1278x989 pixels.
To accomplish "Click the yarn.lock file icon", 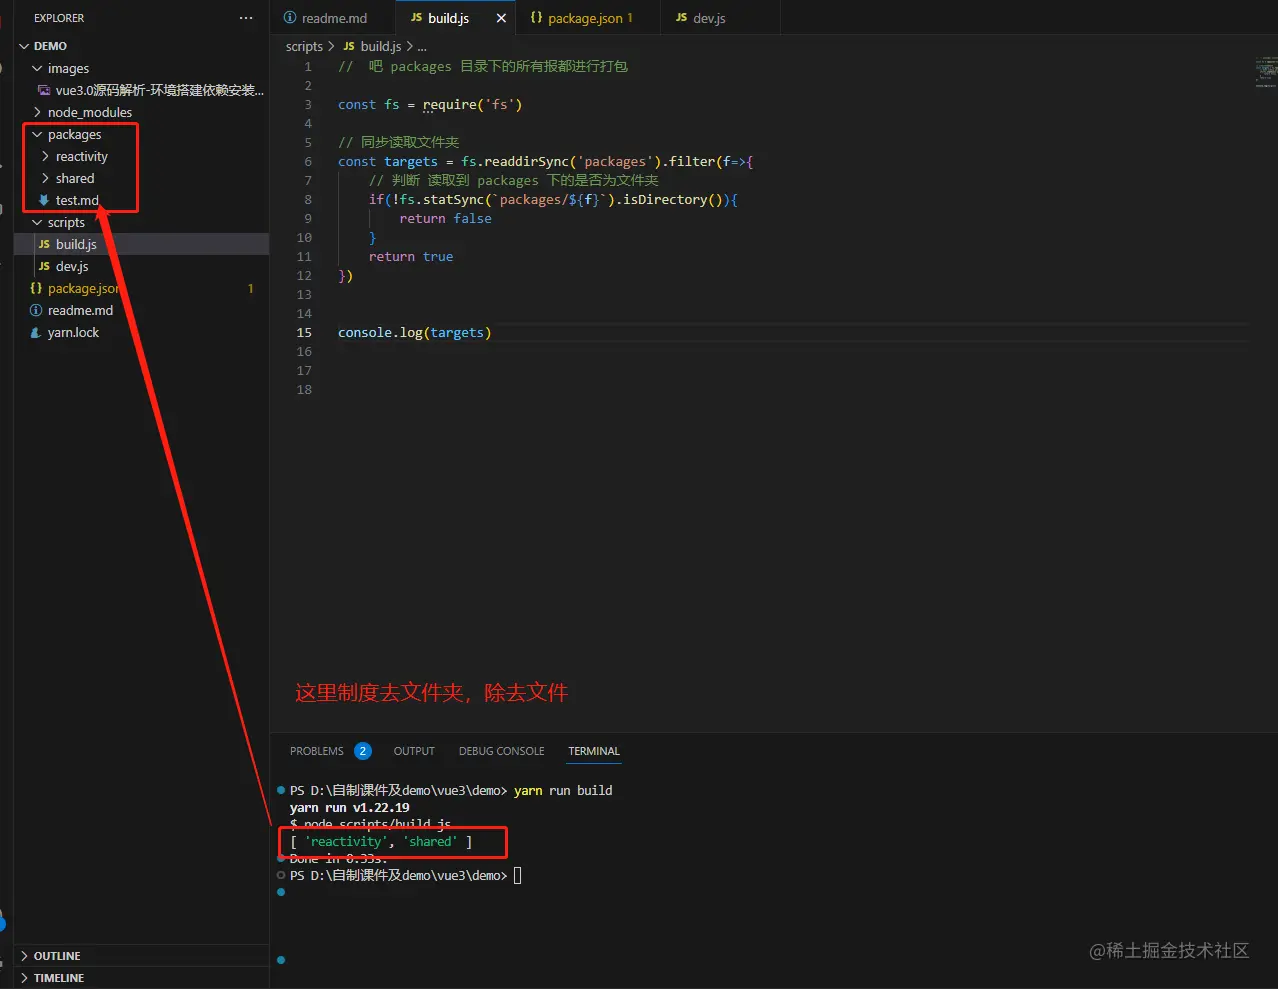I will pos(36,332).
